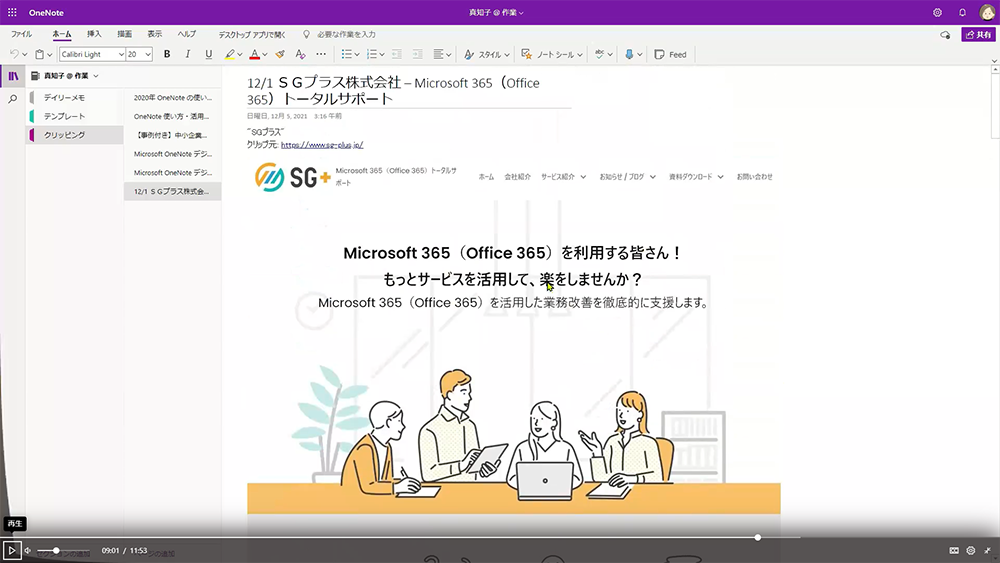Screen dimensions: 1000x563
Task: Open the app launcher waffle icon
Action: pos(12,12)
